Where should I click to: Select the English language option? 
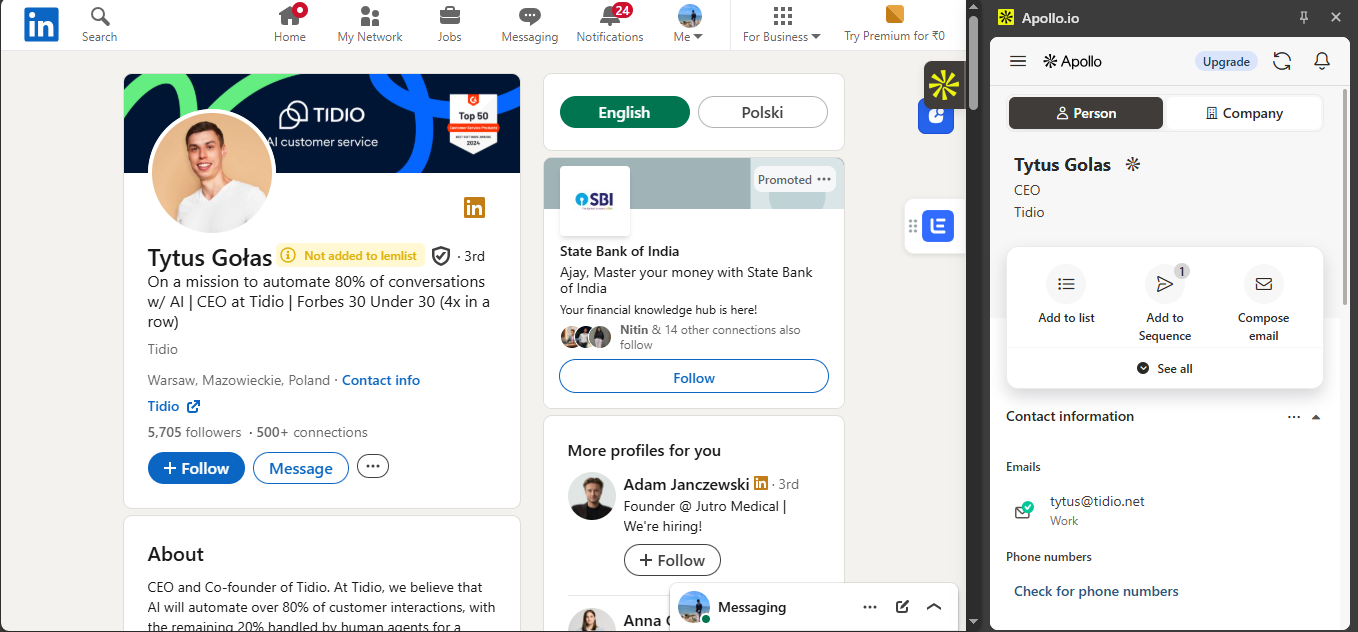tap(624, 112)
